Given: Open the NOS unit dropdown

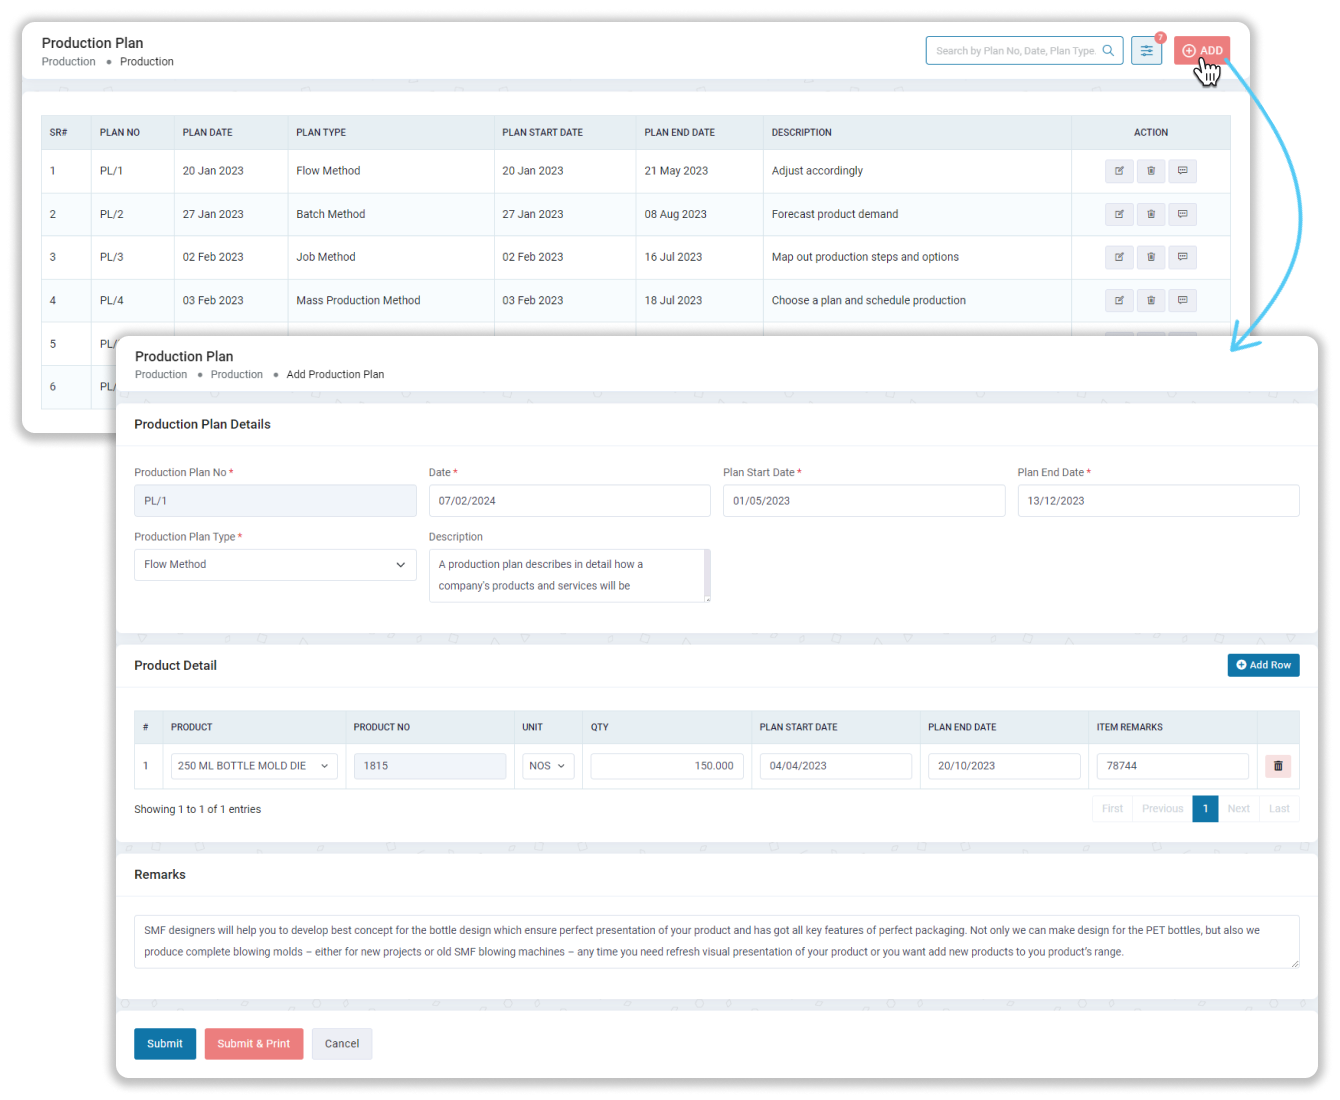Looking at the screenshot, I should (548, 766).
